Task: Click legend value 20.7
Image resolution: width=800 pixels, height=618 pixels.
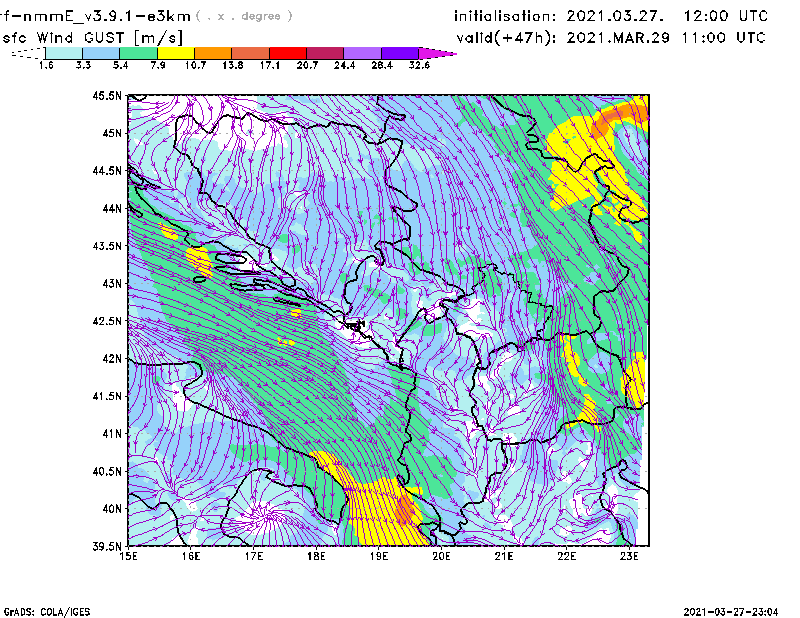Action: pos(307,65)
